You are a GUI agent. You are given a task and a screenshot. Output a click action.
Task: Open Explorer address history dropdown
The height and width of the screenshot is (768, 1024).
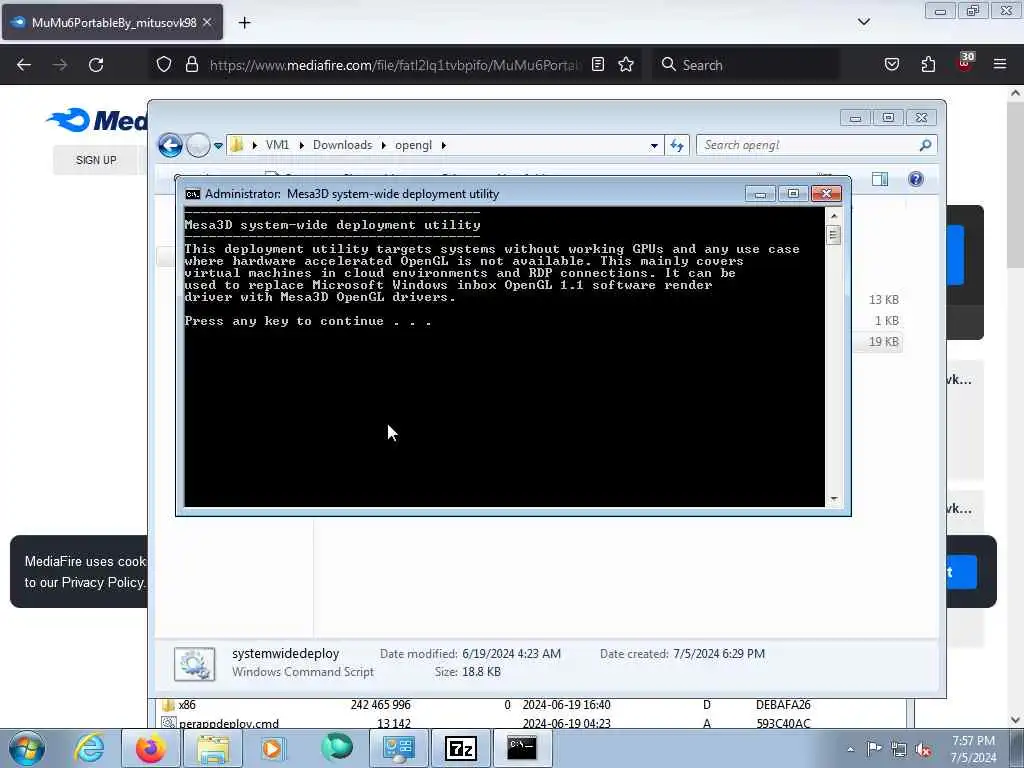pos(654,146)
